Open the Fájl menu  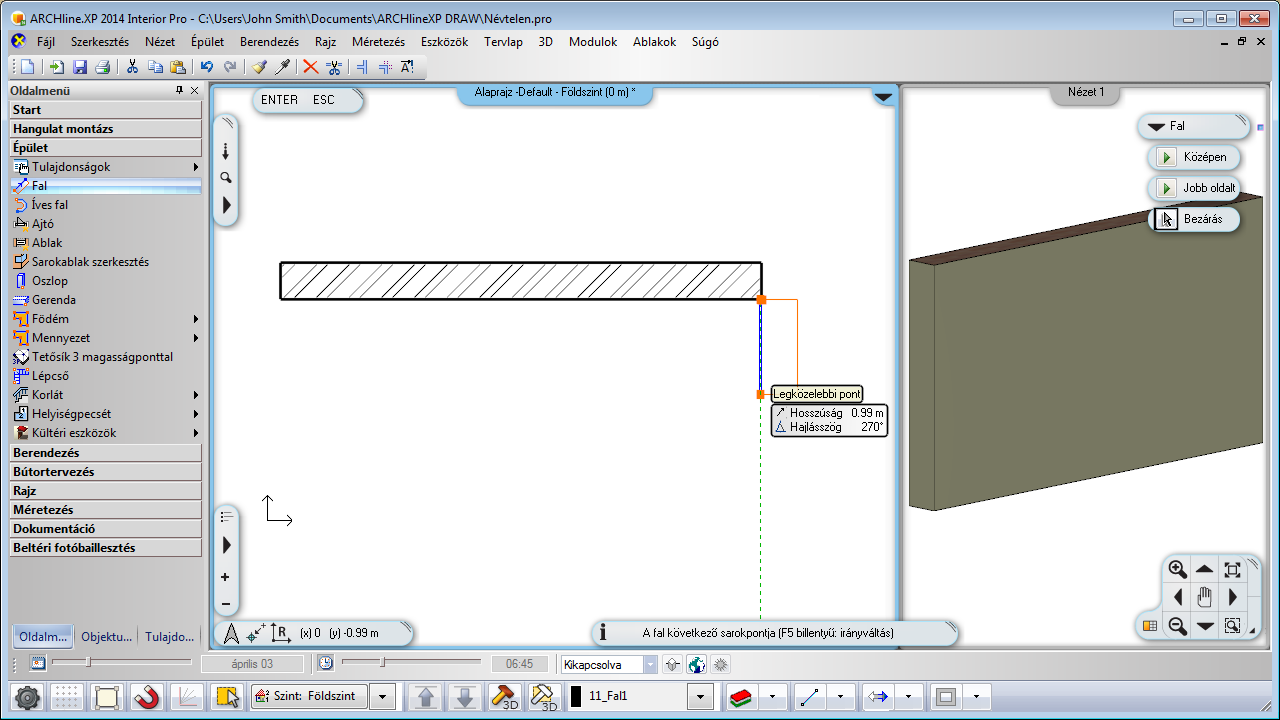click(x=46, y=42)
